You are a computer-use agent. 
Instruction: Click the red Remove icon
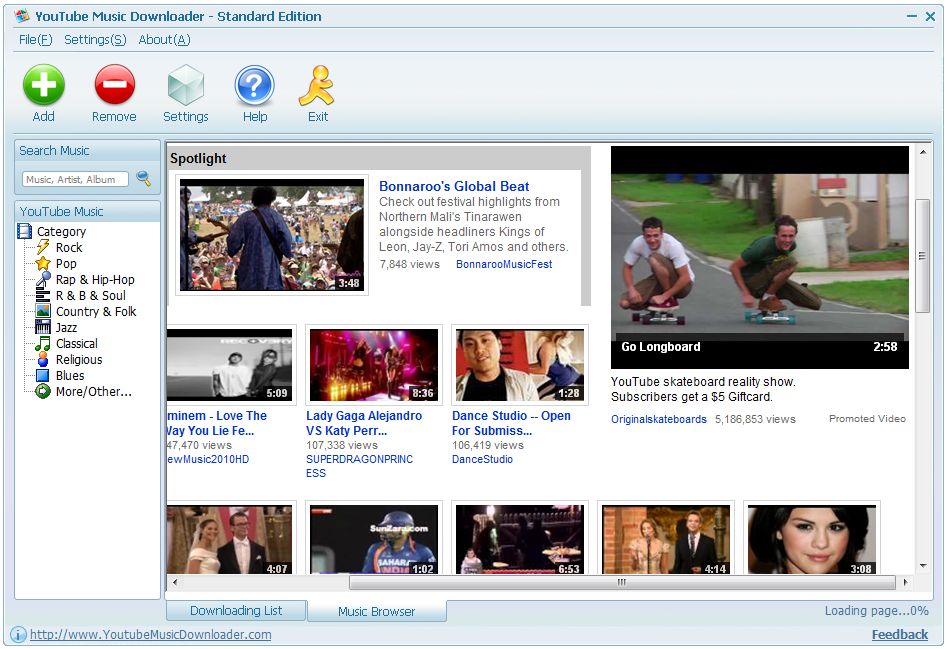(114, 85)
